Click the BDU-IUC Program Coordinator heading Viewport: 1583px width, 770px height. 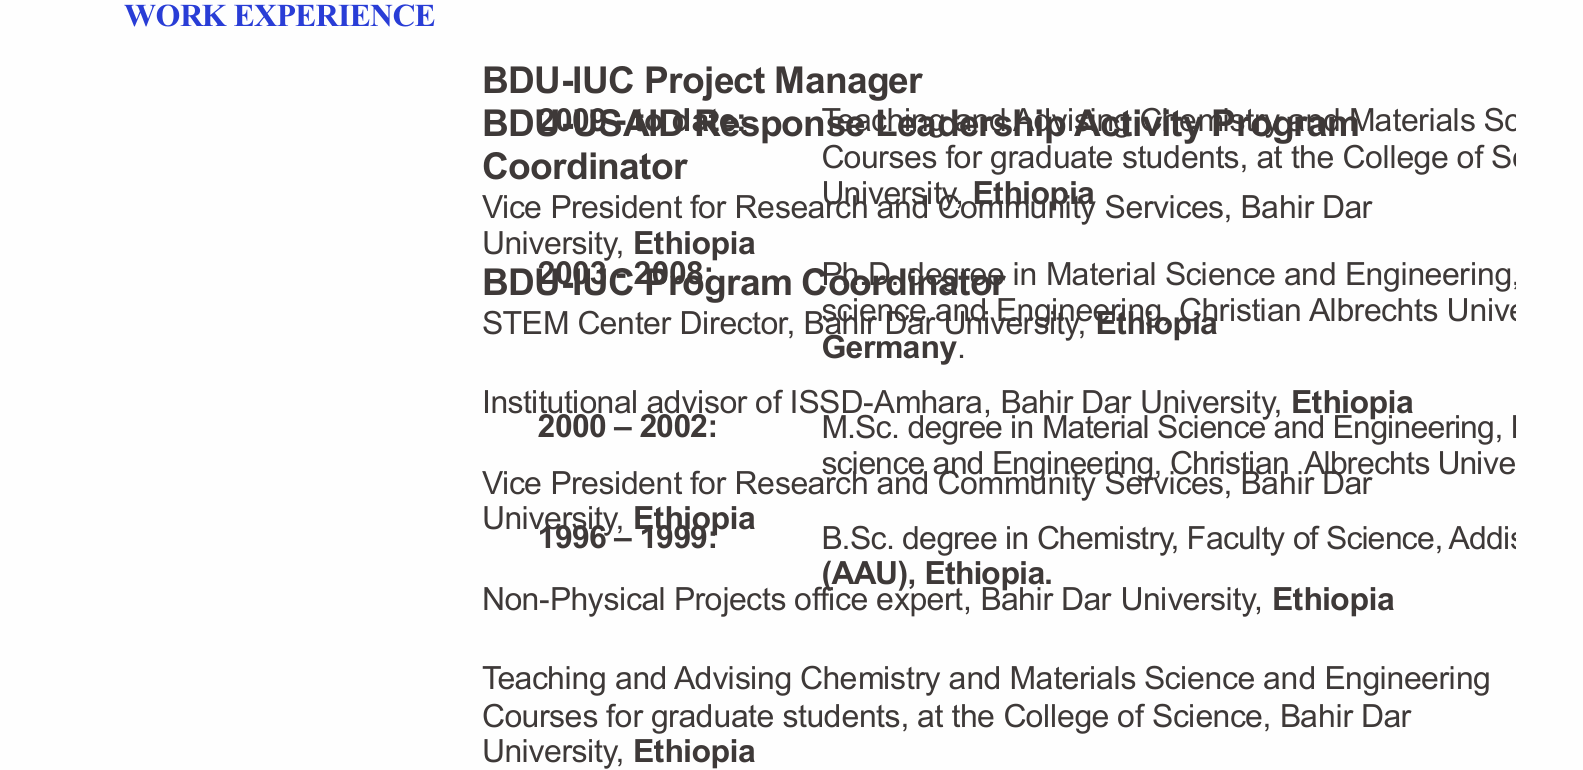click(x=742, y=284)
